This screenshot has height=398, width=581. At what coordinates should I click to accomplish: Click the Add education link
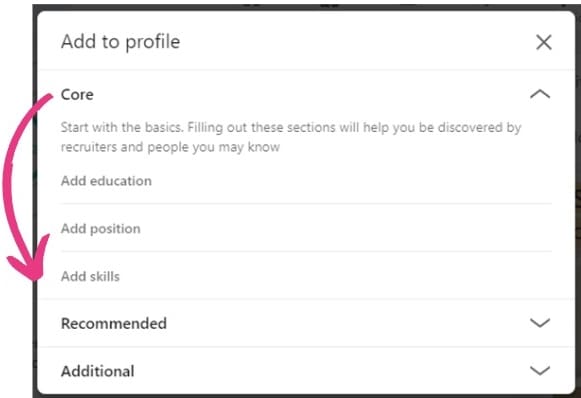point(106,181)
